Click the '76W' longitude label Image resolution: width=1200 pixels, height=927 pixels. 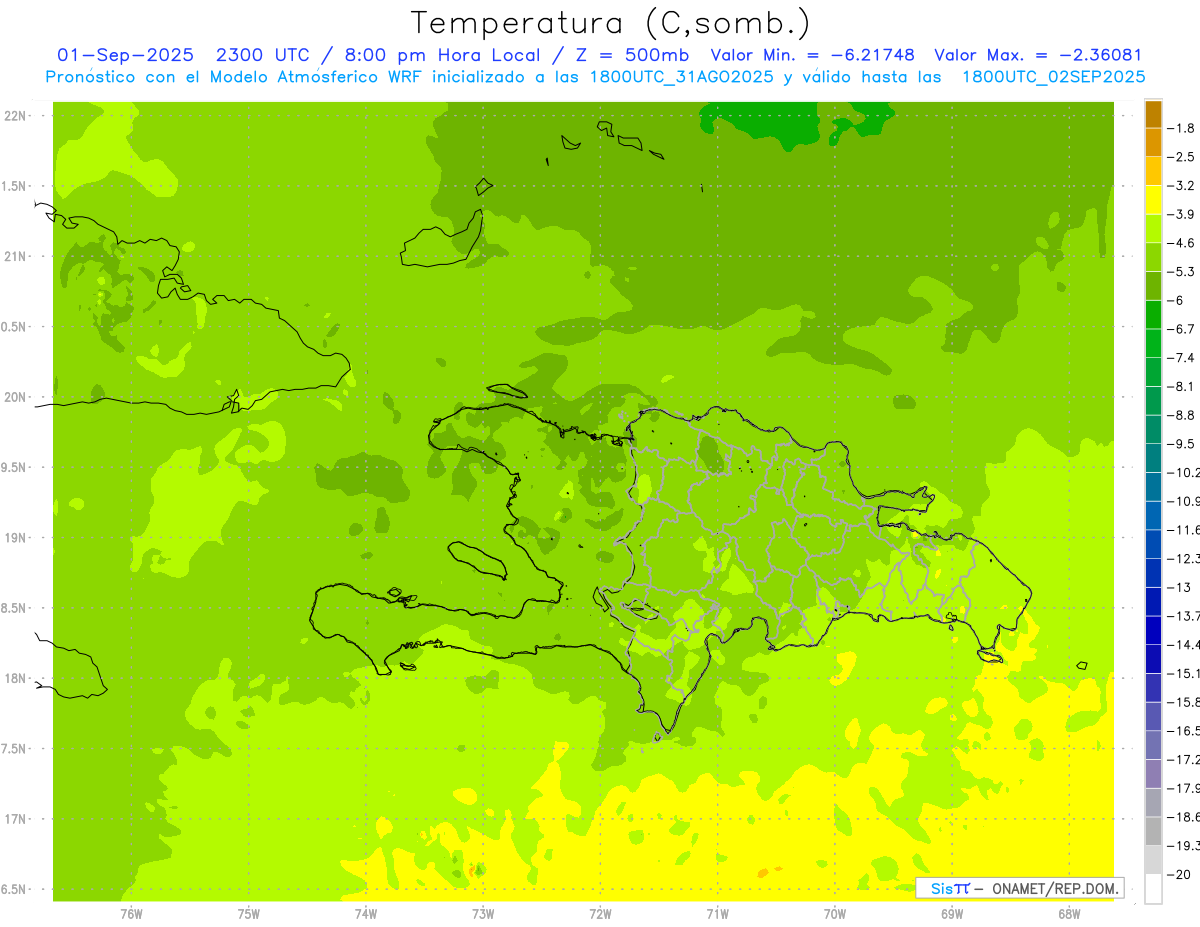point(131,914)
